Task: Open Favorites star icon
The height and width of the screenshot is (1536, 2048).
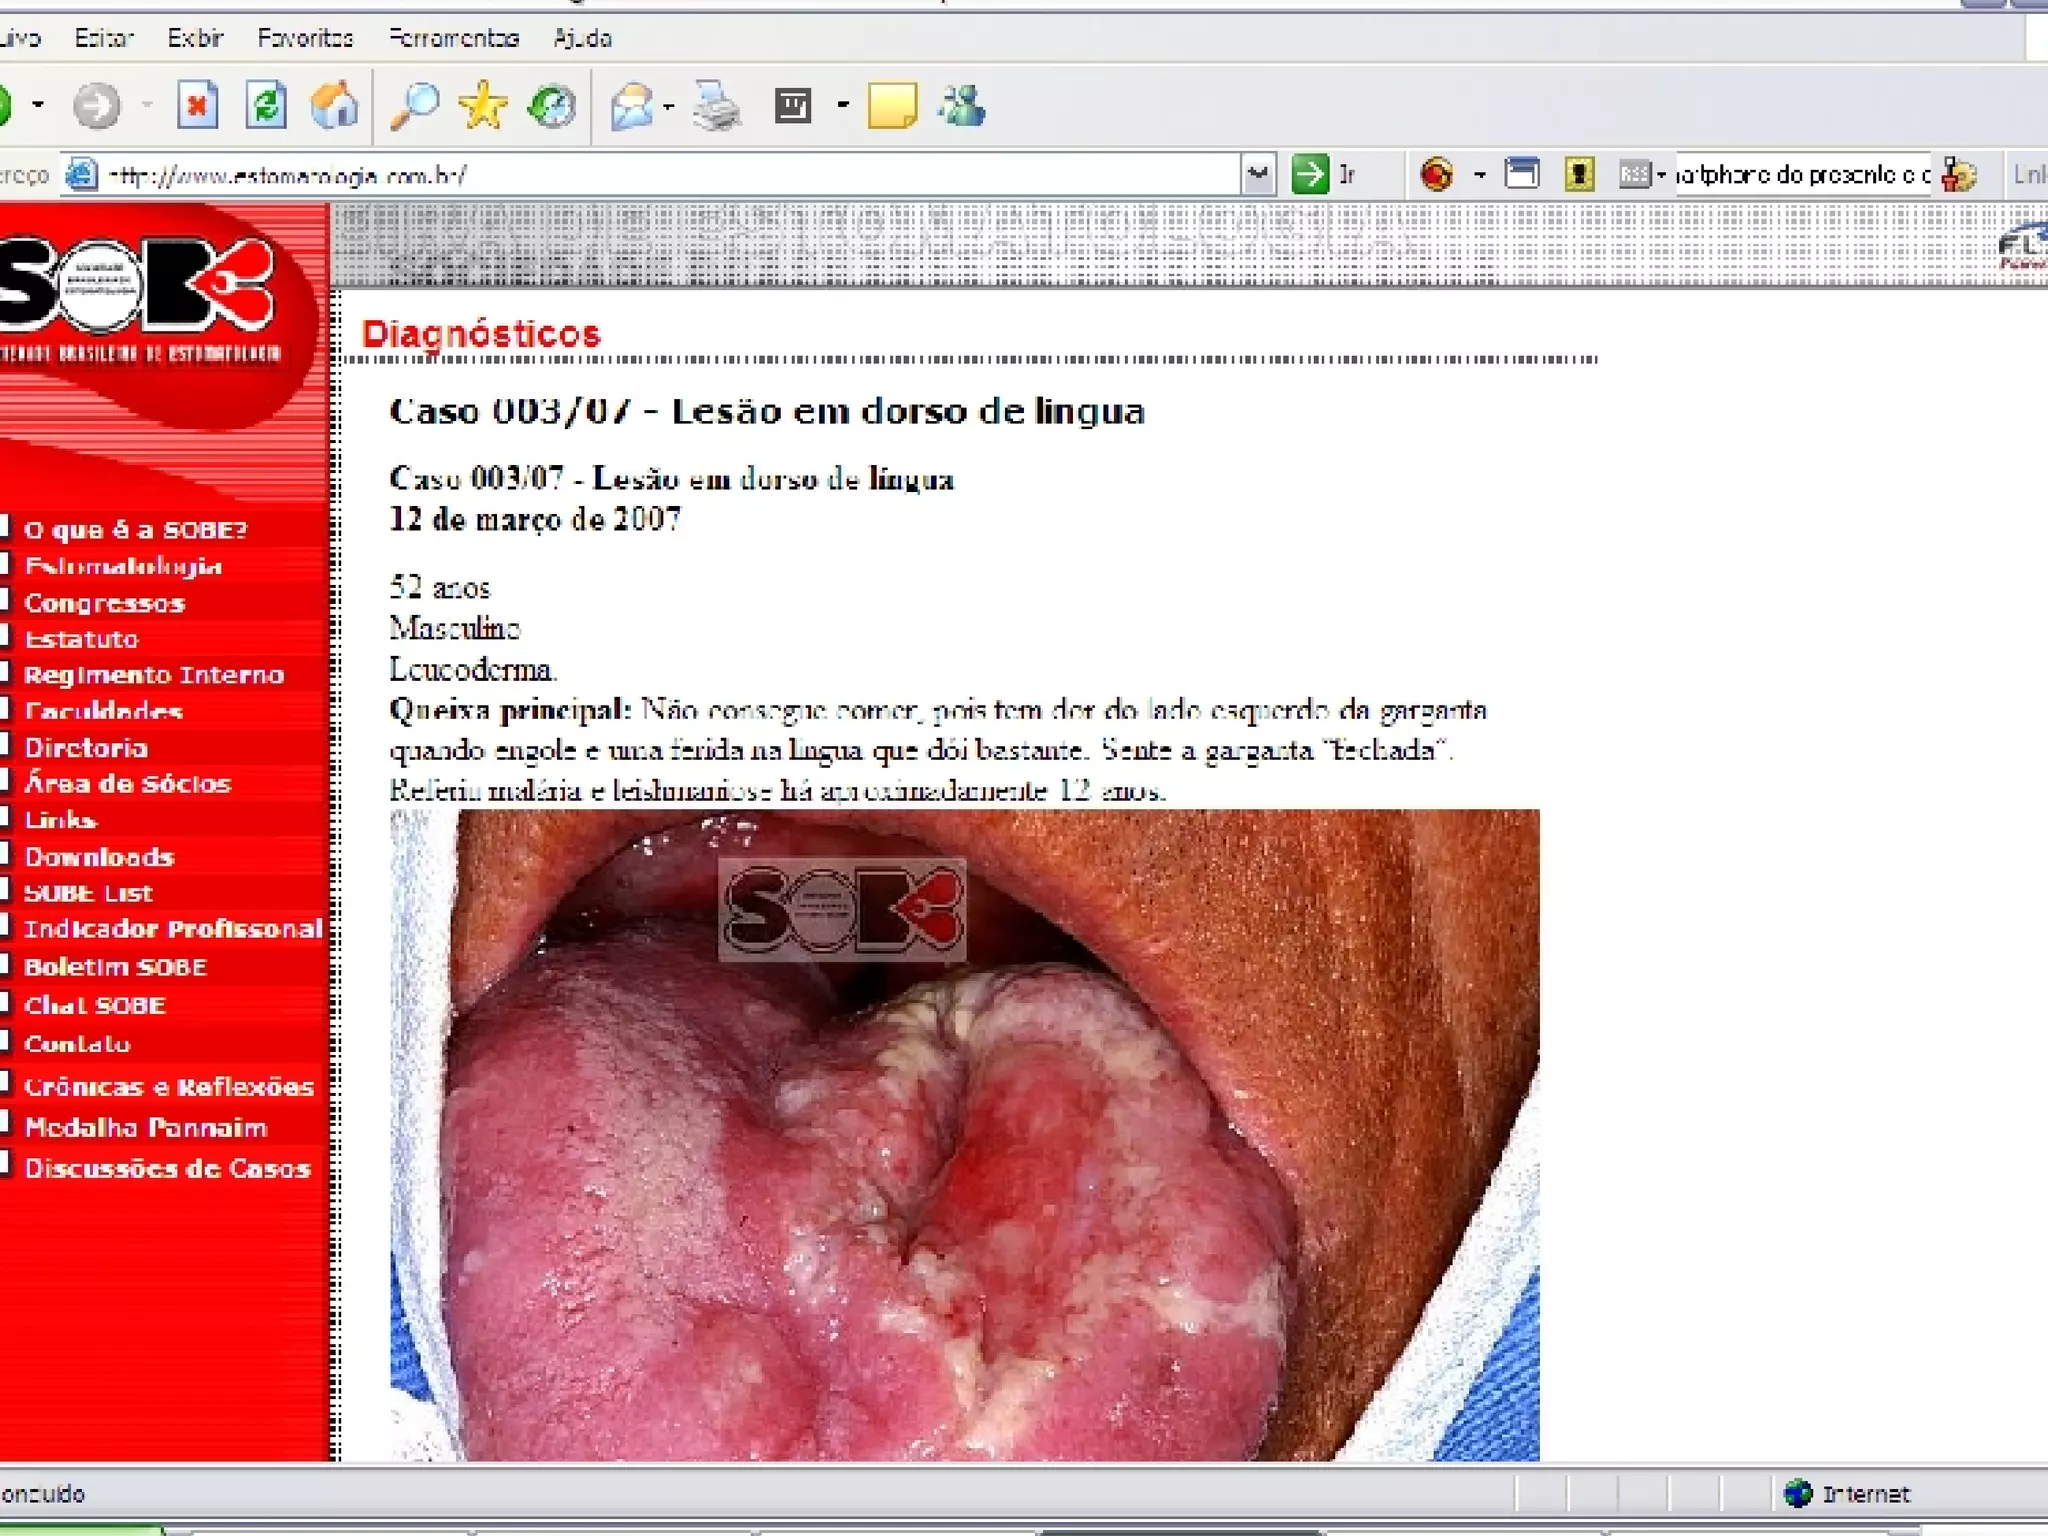Action: pos(483,106)
